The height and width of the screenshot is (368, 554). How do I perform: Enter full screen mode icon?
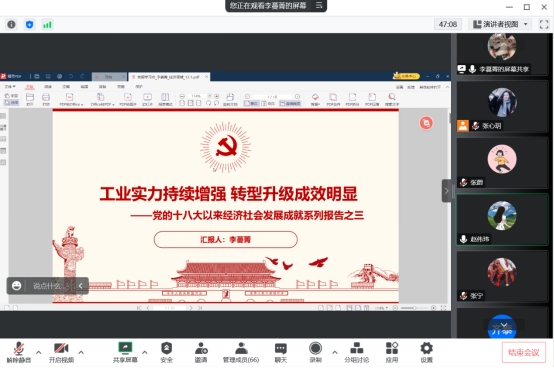tap(544, 24)
